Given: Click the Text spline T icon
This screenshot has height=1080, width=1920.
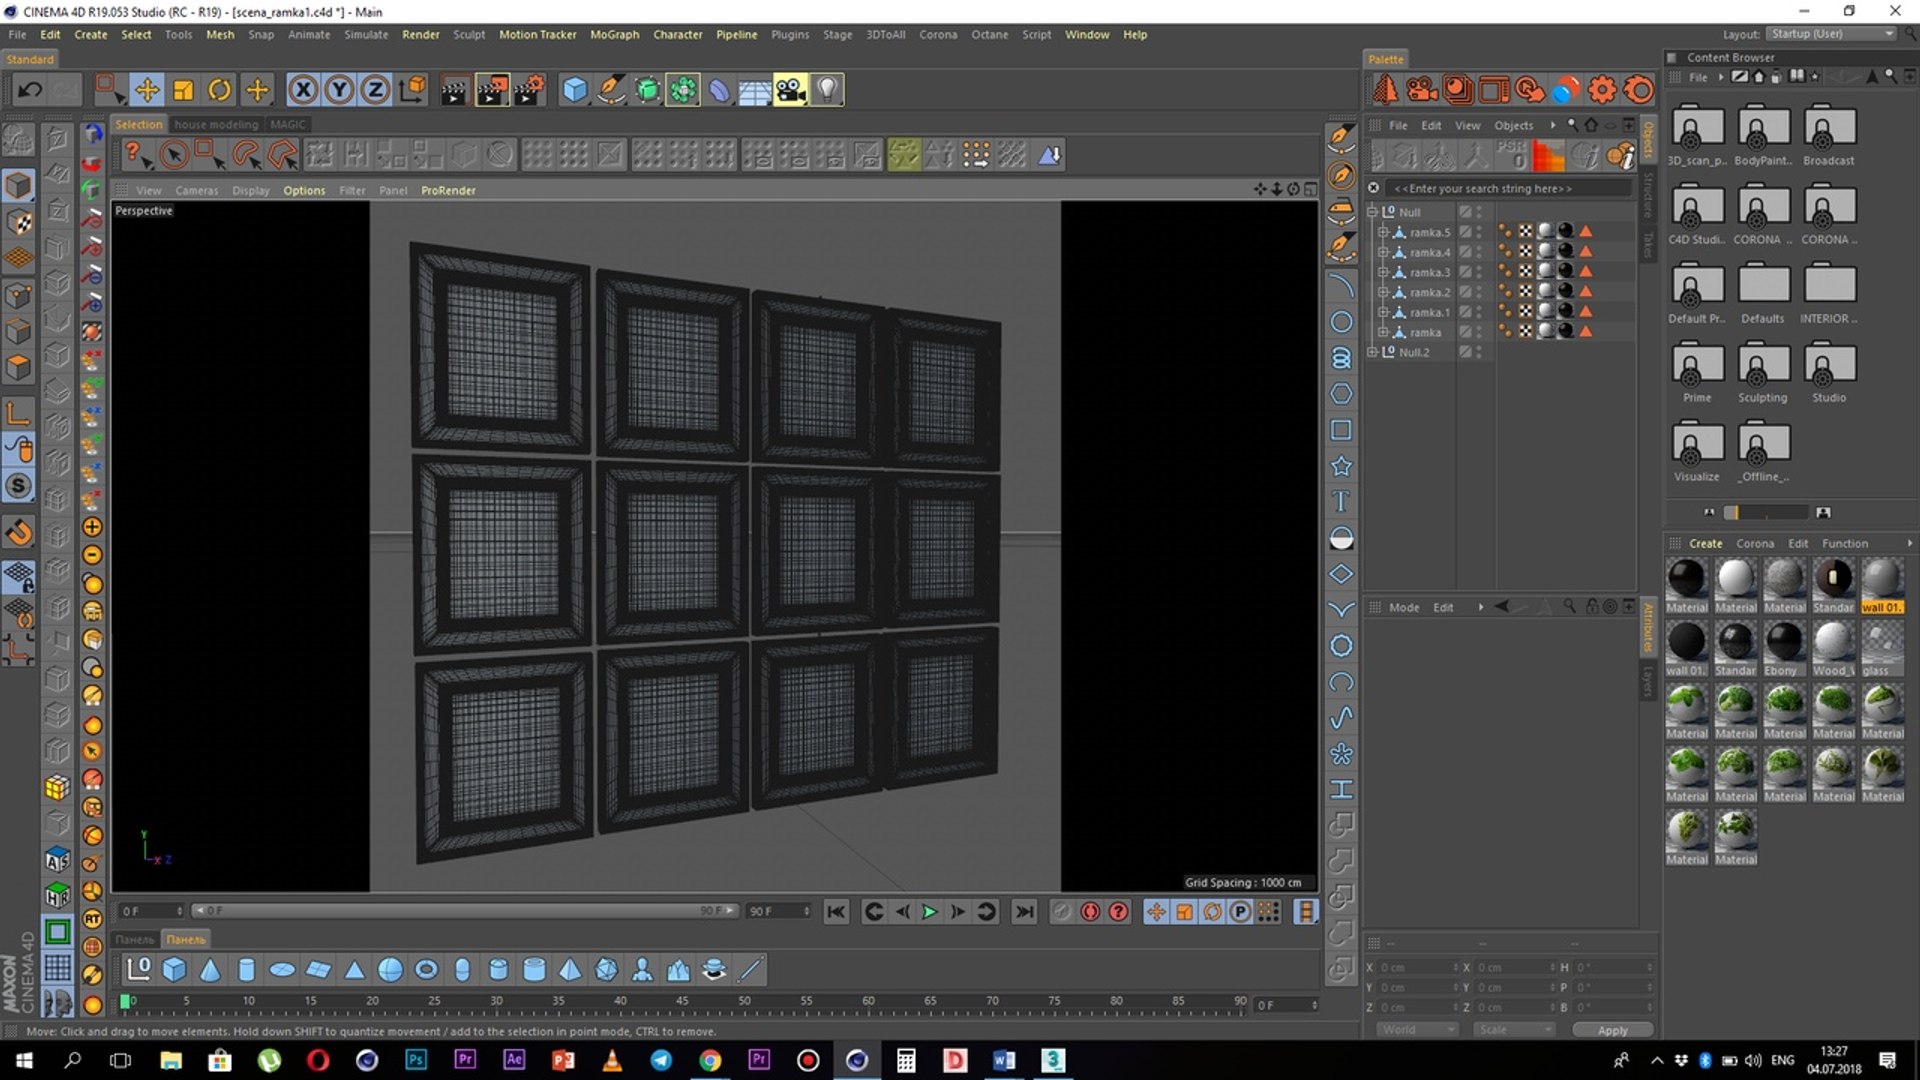Looking at the screenshot, I should click(1341, 502).
